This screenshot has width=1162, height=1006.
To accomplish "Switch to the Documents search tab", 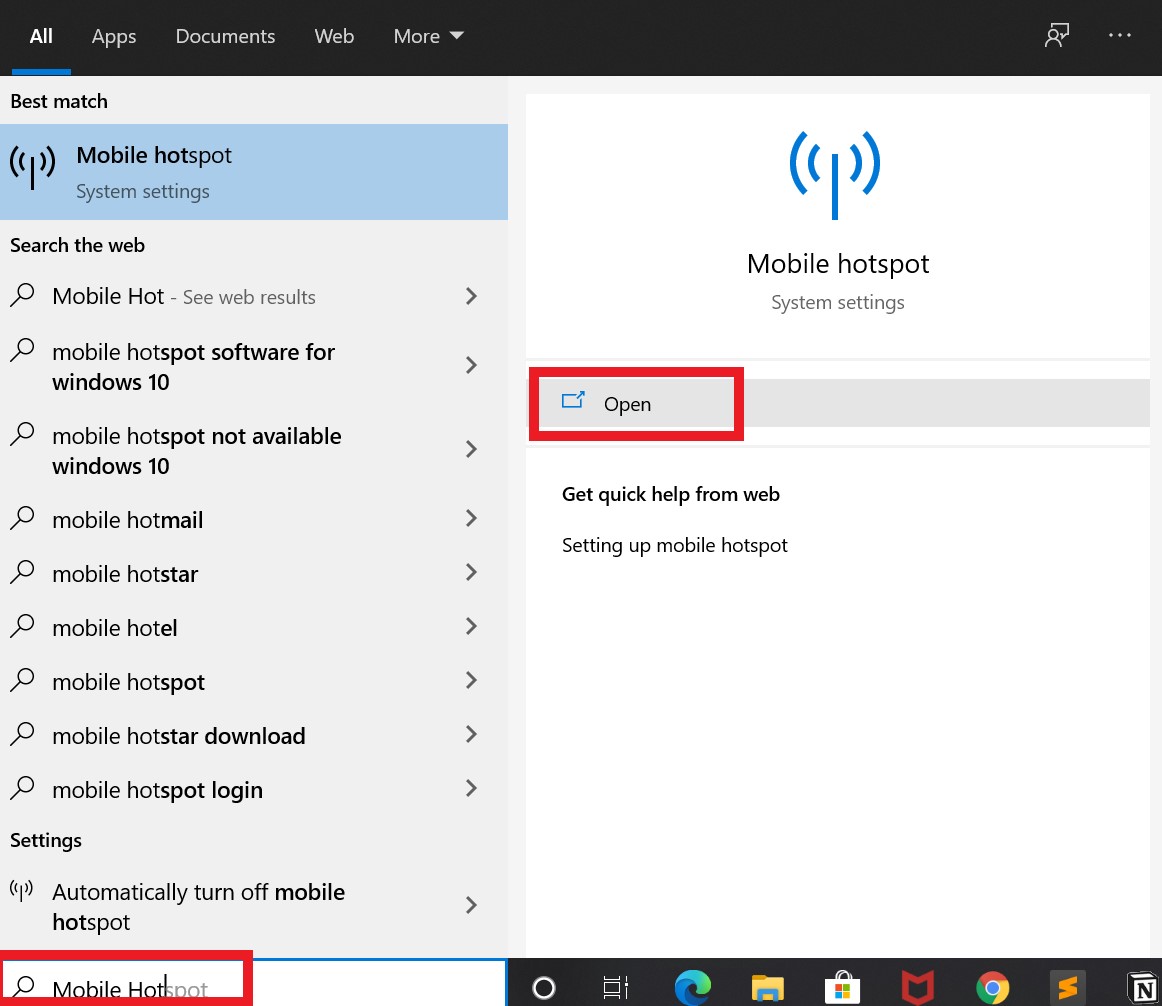I will click(225, 36).
